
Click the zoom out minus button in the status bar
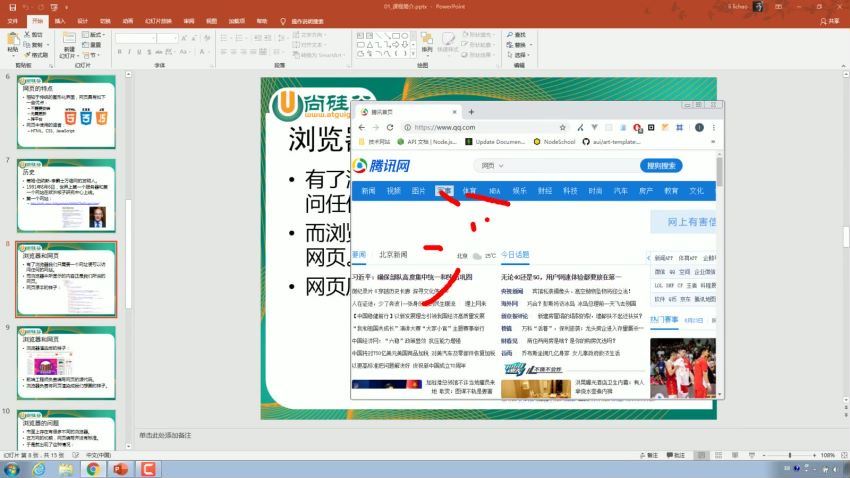[764, 455]
